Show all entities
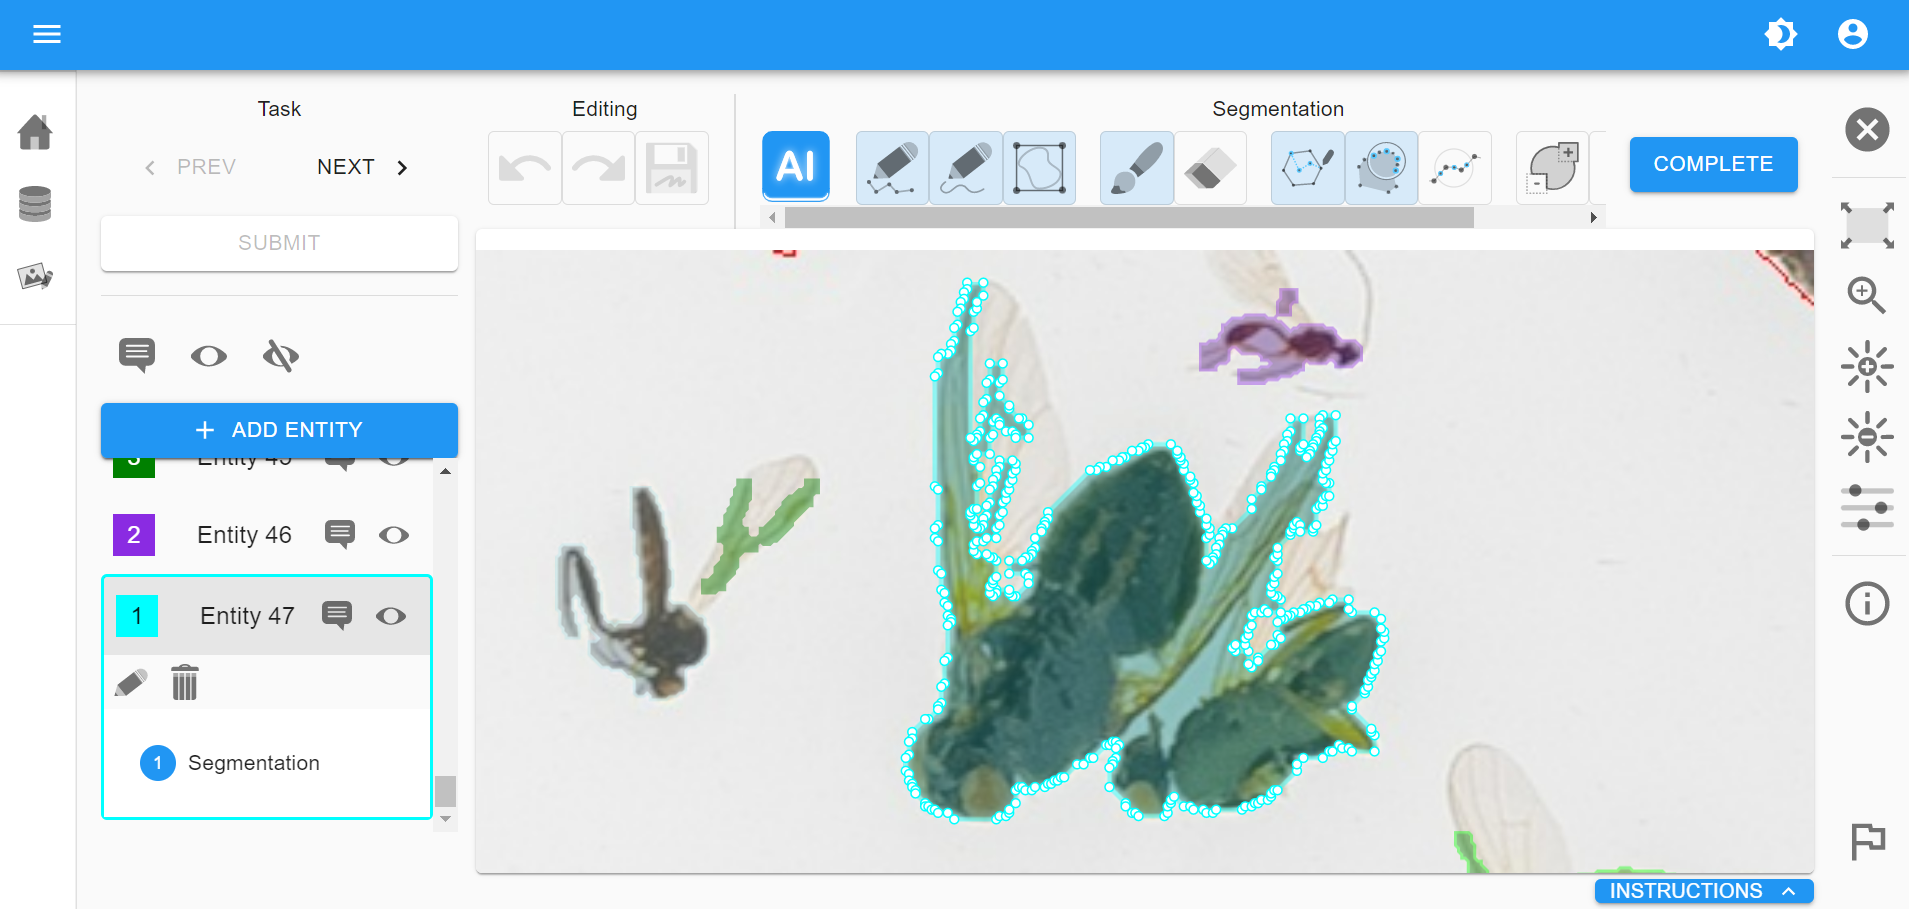This screenshot has width=1909, height=909. tap(209, 356)
